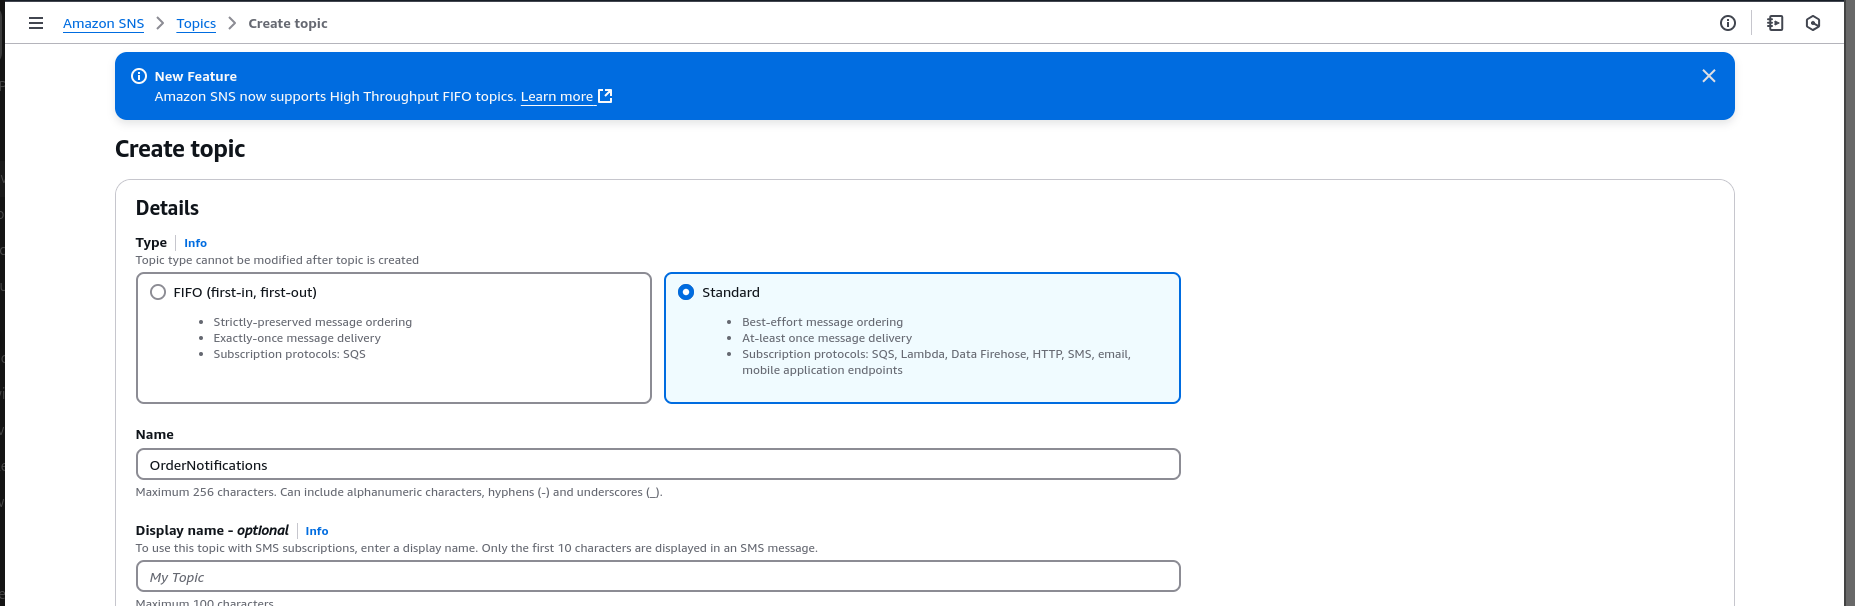Select the FIFO (first-in, first-out) radio button
The image size is (1855, 606).
click(x=158, y=292)
